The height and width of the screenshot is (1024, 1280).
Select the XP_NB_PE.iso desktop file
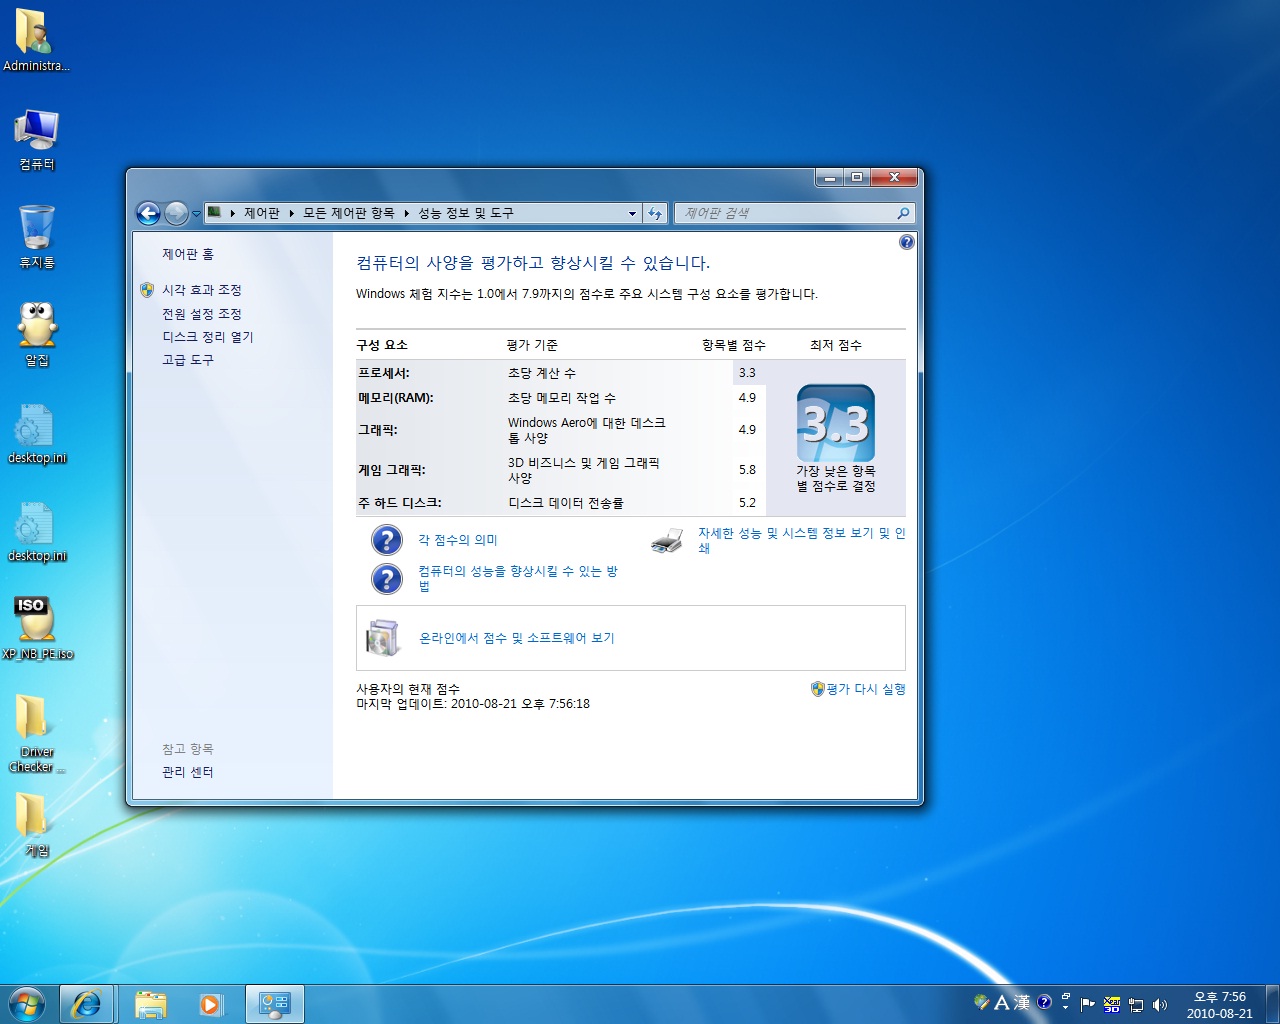pos(37,629)
